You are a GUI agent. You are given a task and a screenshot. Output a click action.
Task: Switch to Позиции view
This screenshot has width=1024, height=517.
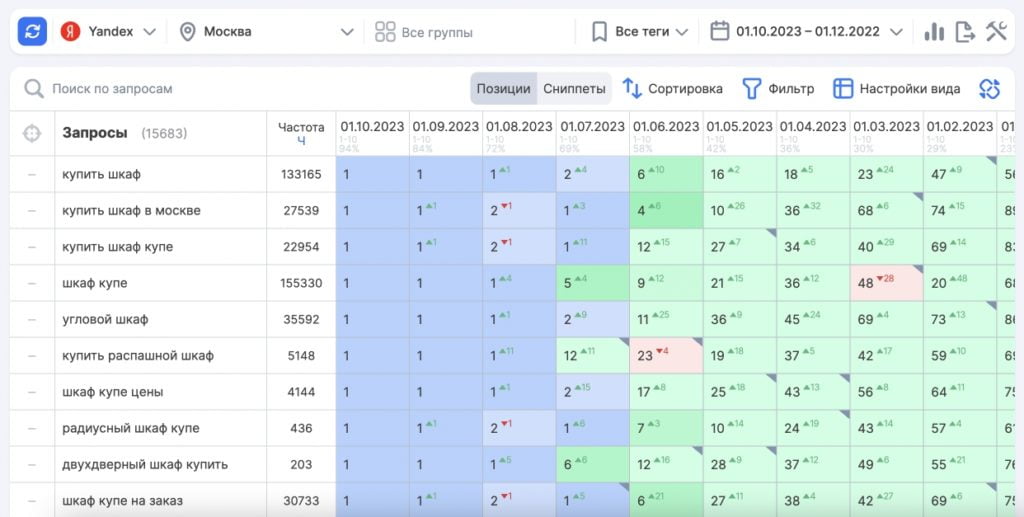pyautogui.click(x=503, y=89)
